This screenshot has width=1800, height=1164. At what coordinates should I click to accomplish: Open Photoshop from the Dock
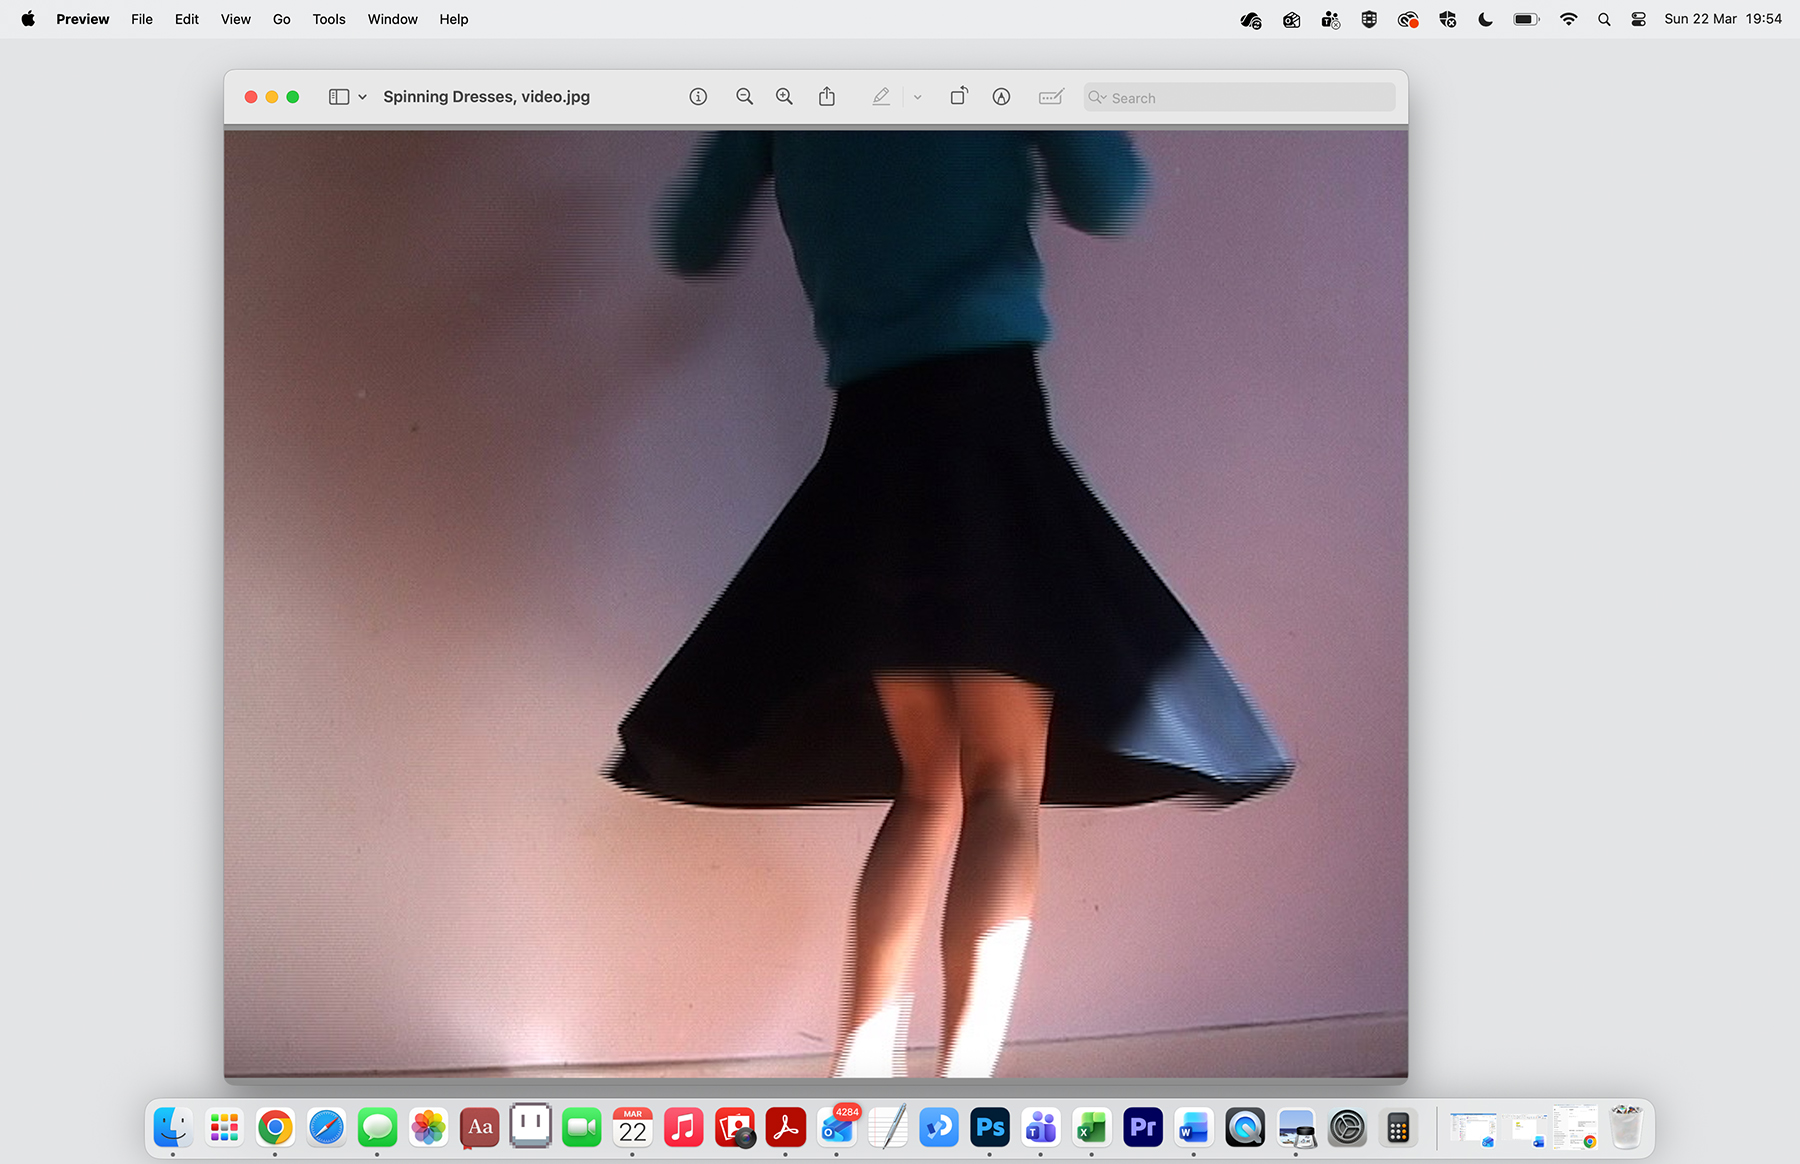(x=989, y=1127)
